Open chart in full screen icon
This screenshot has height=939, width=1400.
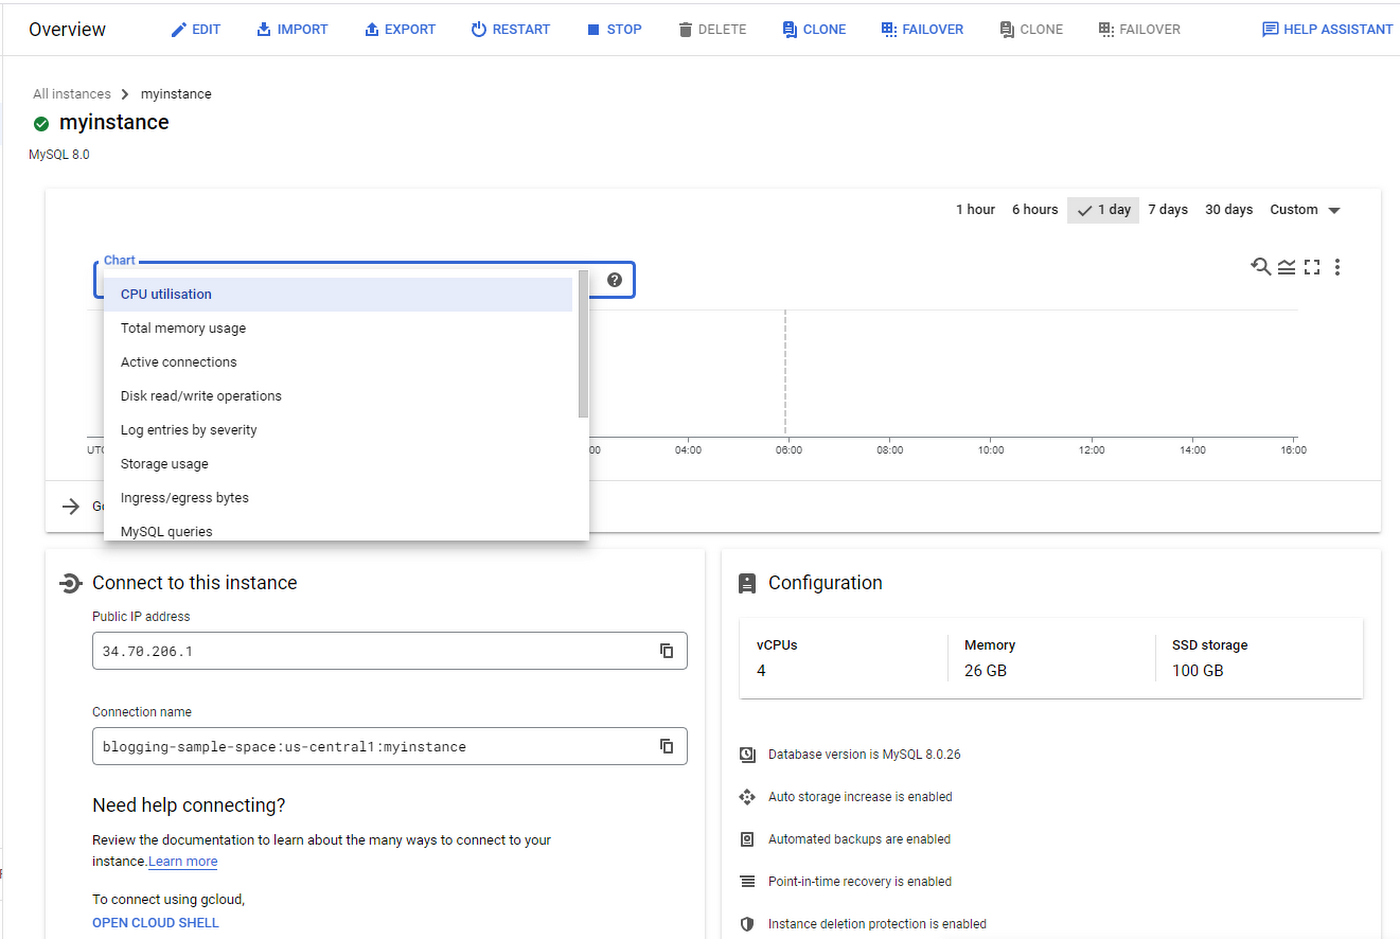(x=1312, y=267)
